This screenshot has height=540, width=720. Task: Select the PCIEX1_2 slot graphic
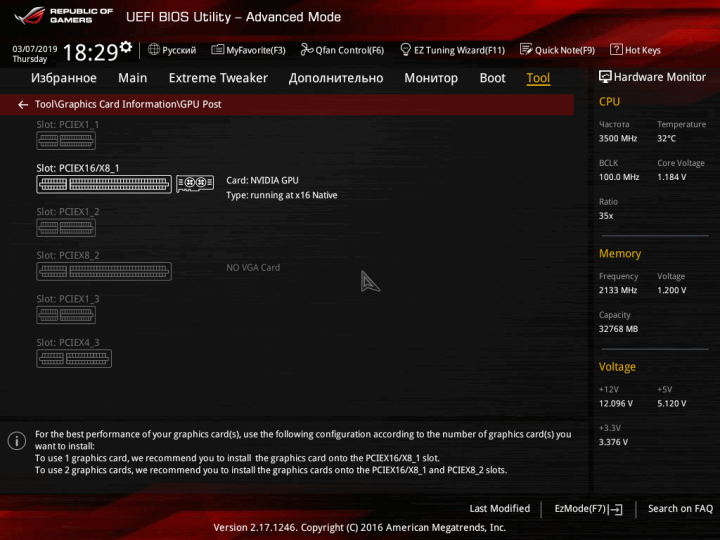[x=66, y=228]
